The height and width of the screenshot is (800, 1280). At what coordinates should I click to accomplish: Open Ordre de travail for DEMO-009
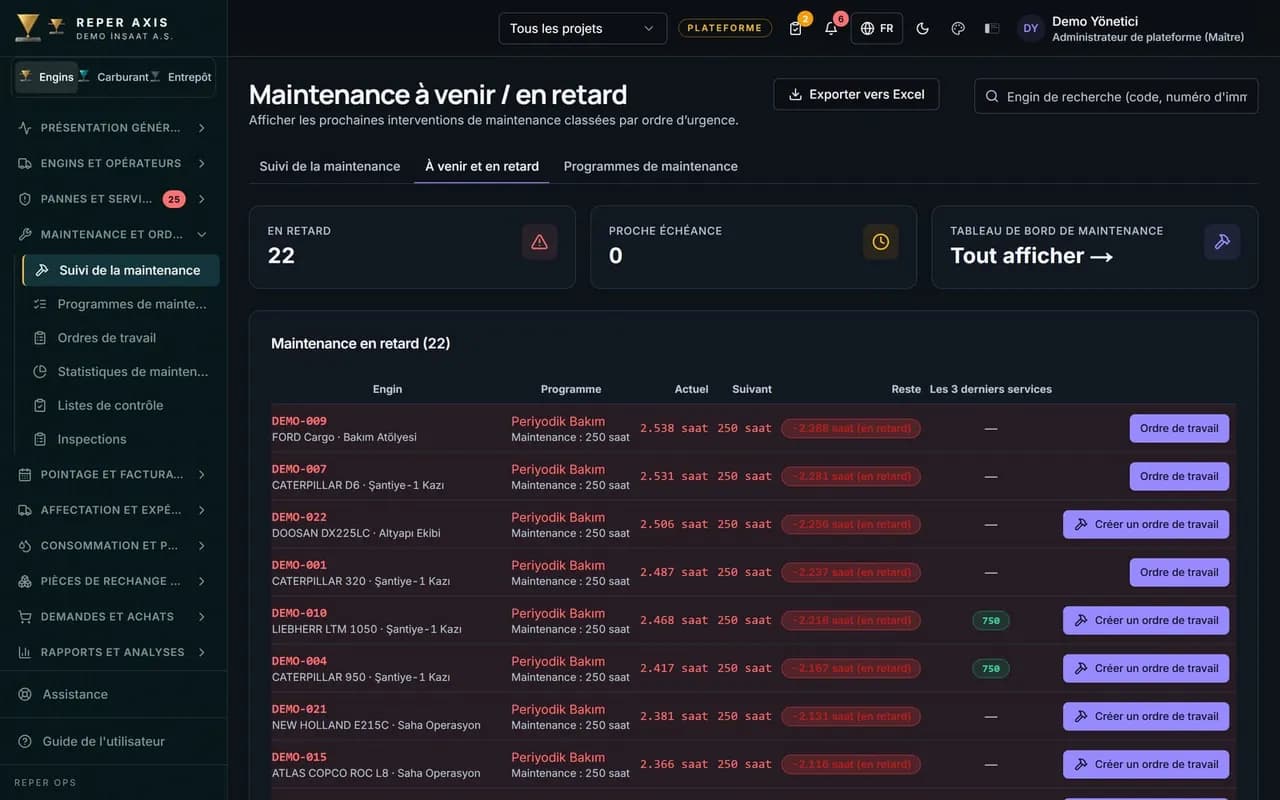click(x=1179, y=428)
